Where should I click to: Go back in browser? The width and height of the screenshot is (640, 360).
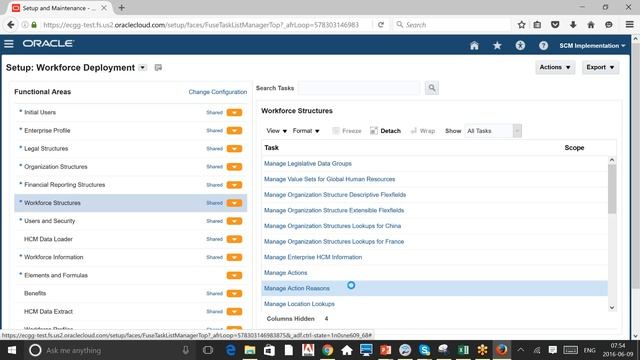tap(11, 25)
